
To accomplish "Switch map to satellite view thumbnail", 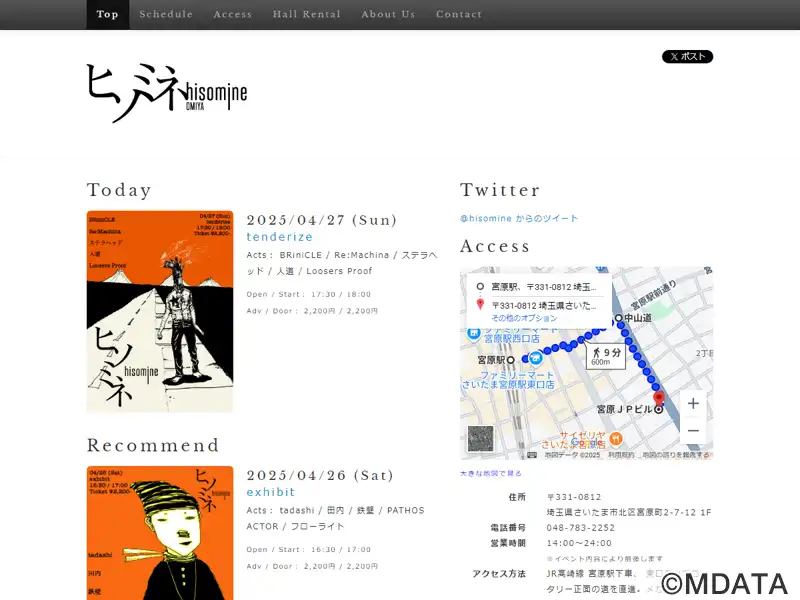I will pos(481,439).
